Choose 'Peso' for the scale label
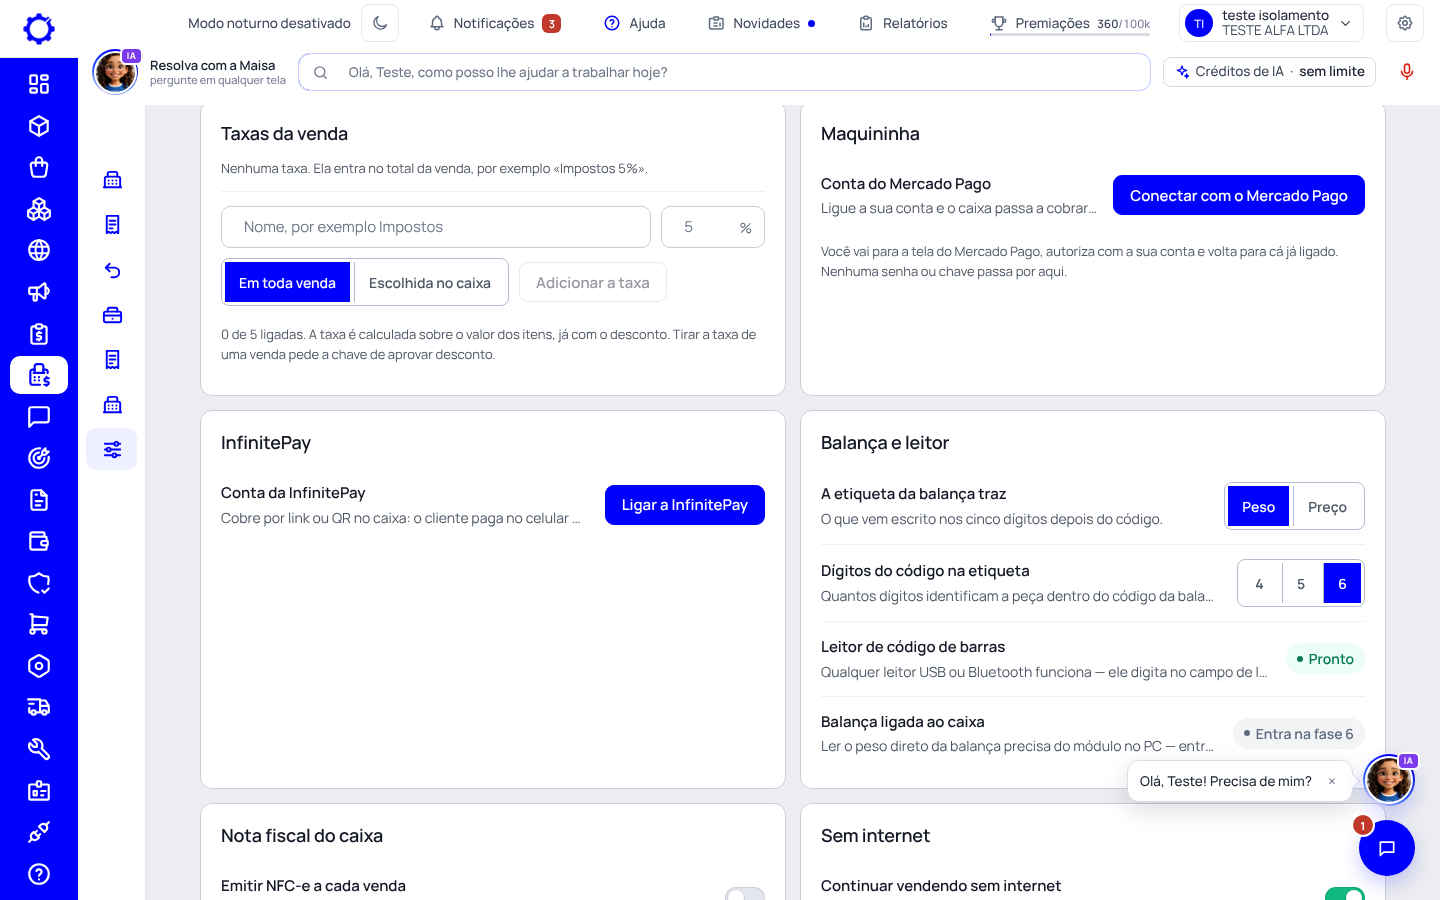The image size is (1440, 900). pyautogui.click(x=1258, y=507)
